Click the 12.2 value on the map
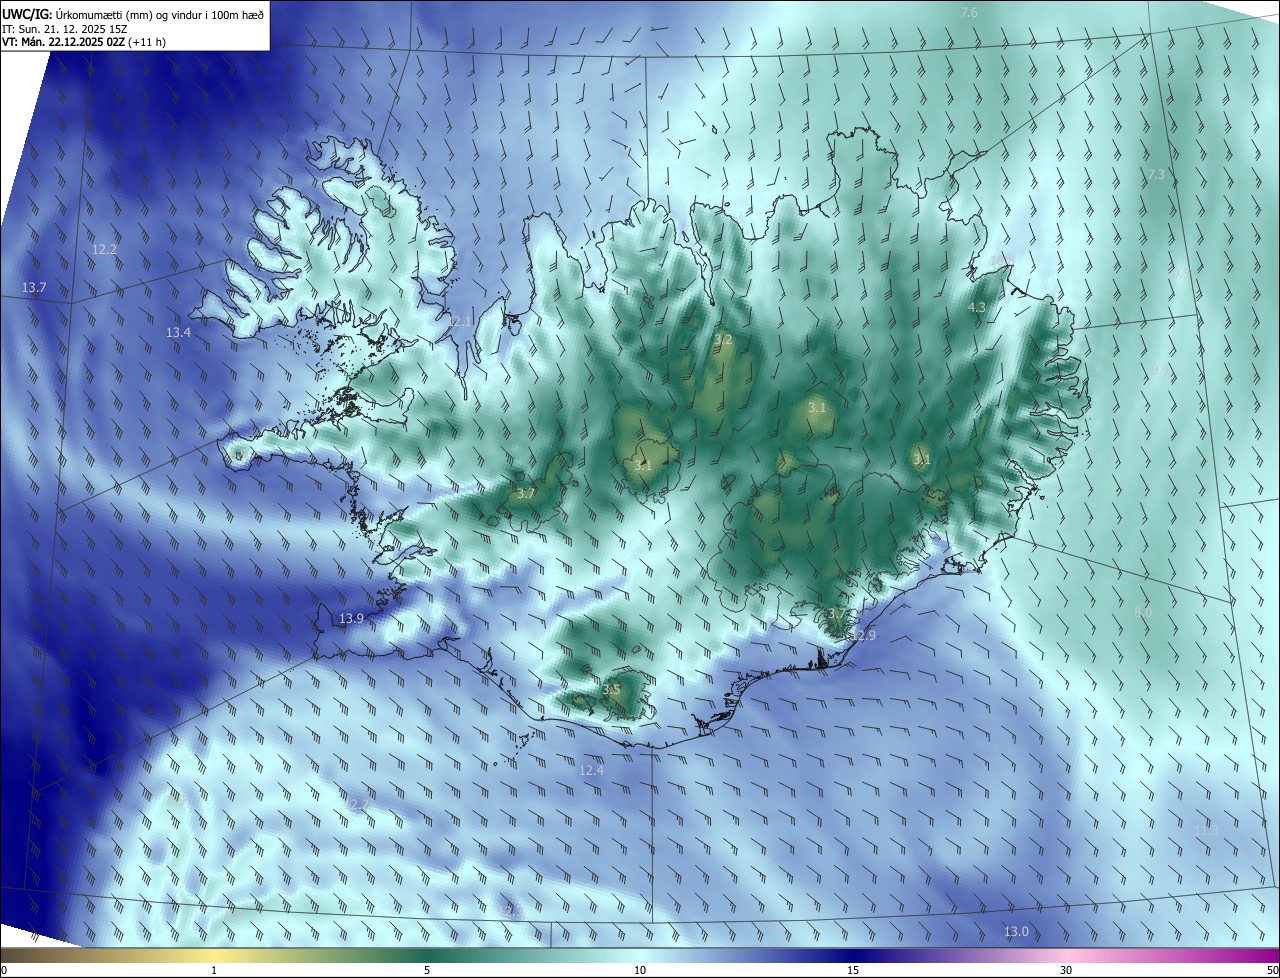1280x978 pixels. click(x=104, y=249)
